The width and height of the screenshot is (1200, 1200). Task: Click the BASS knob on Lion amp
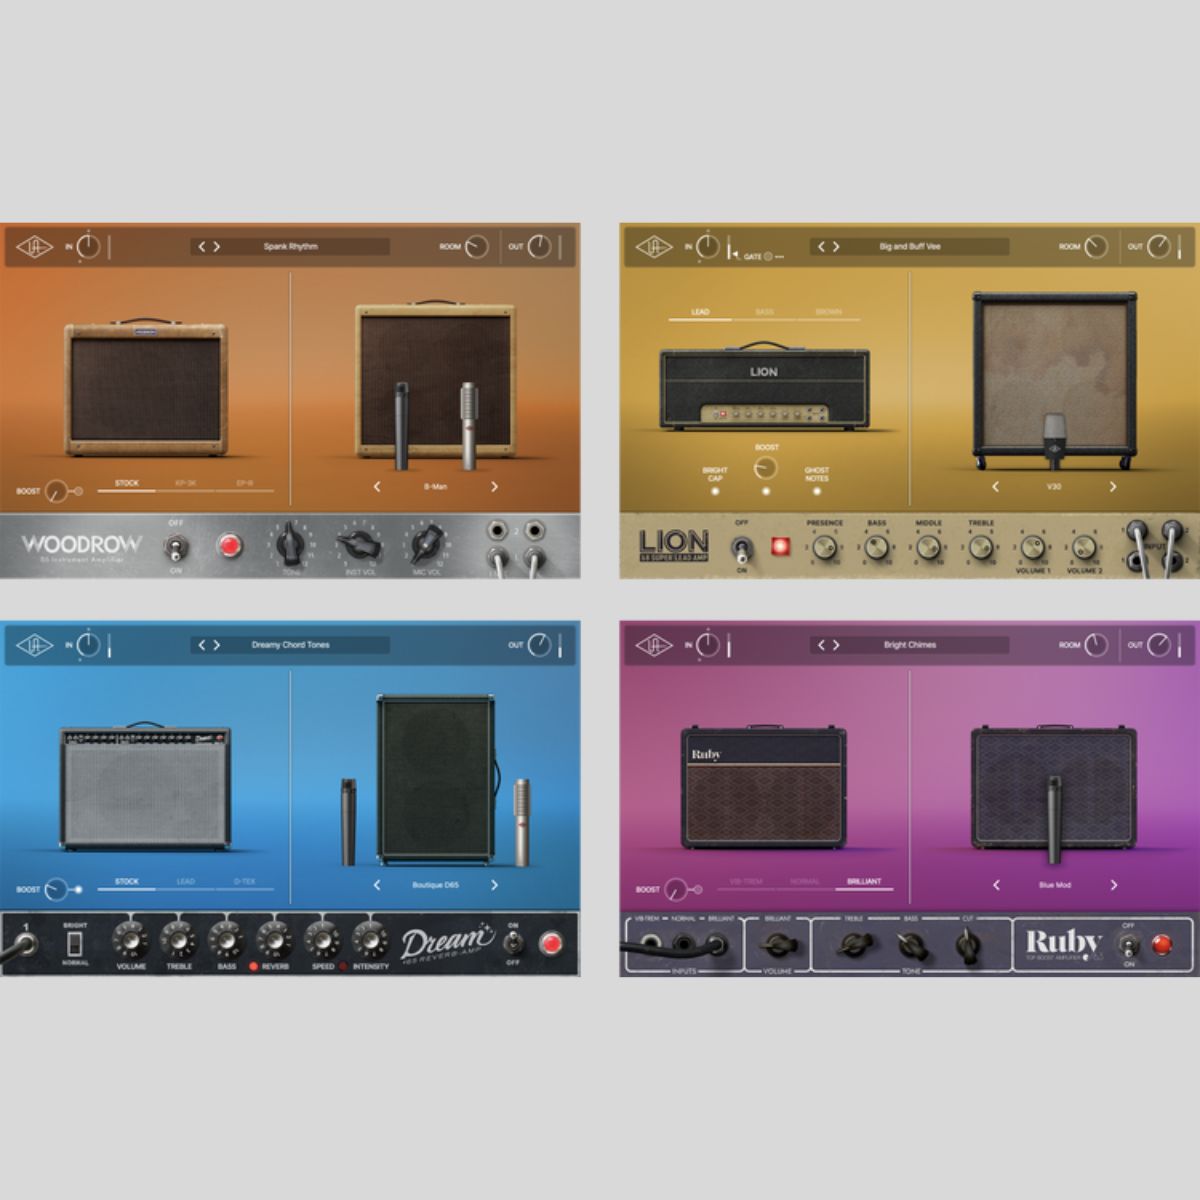point(876,547)
